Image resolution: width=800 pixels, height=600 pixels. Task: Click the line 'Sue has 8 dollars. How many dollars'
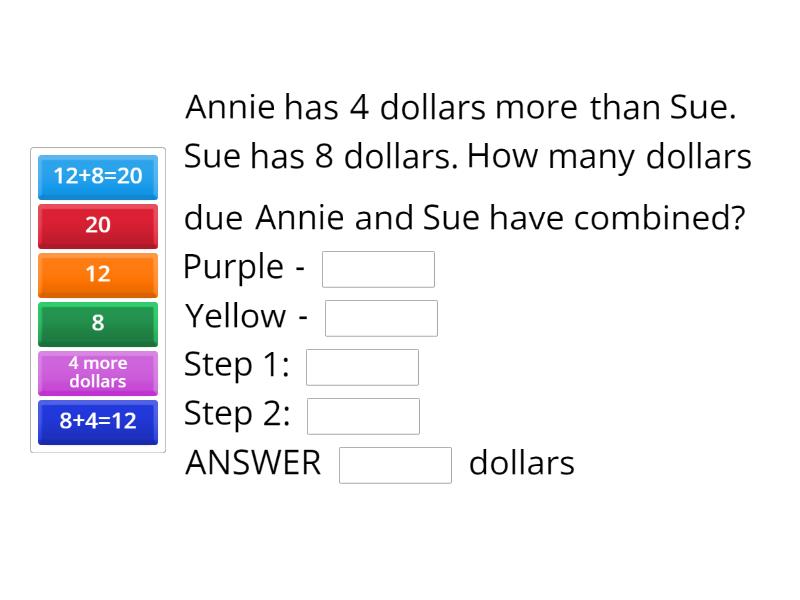[x=467, y=157]
